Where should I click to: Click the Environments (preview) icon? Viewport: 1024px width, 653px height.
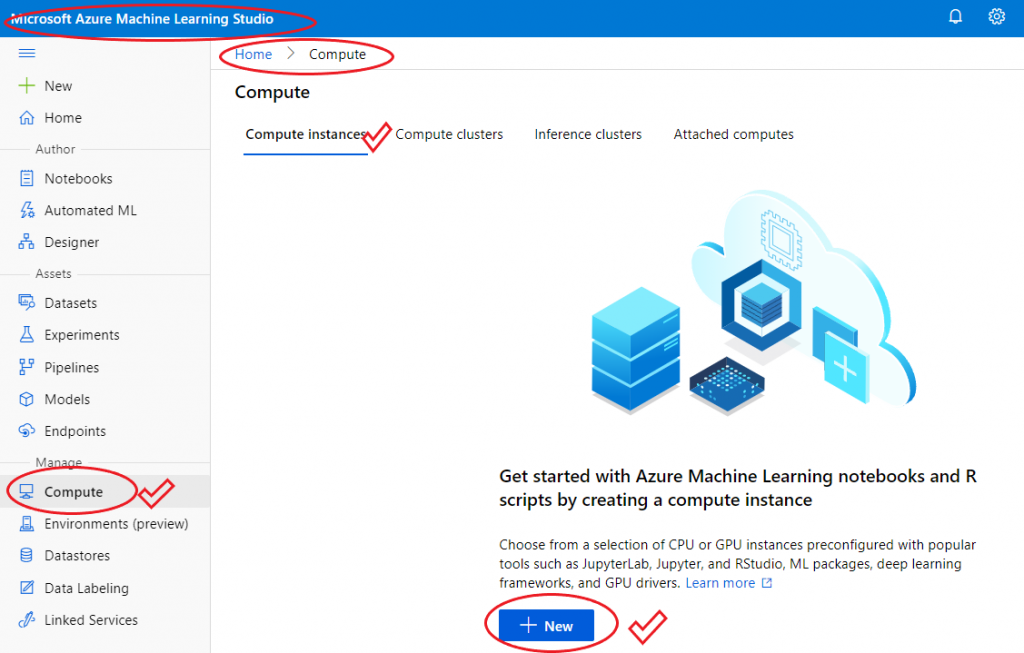[27, 524]
